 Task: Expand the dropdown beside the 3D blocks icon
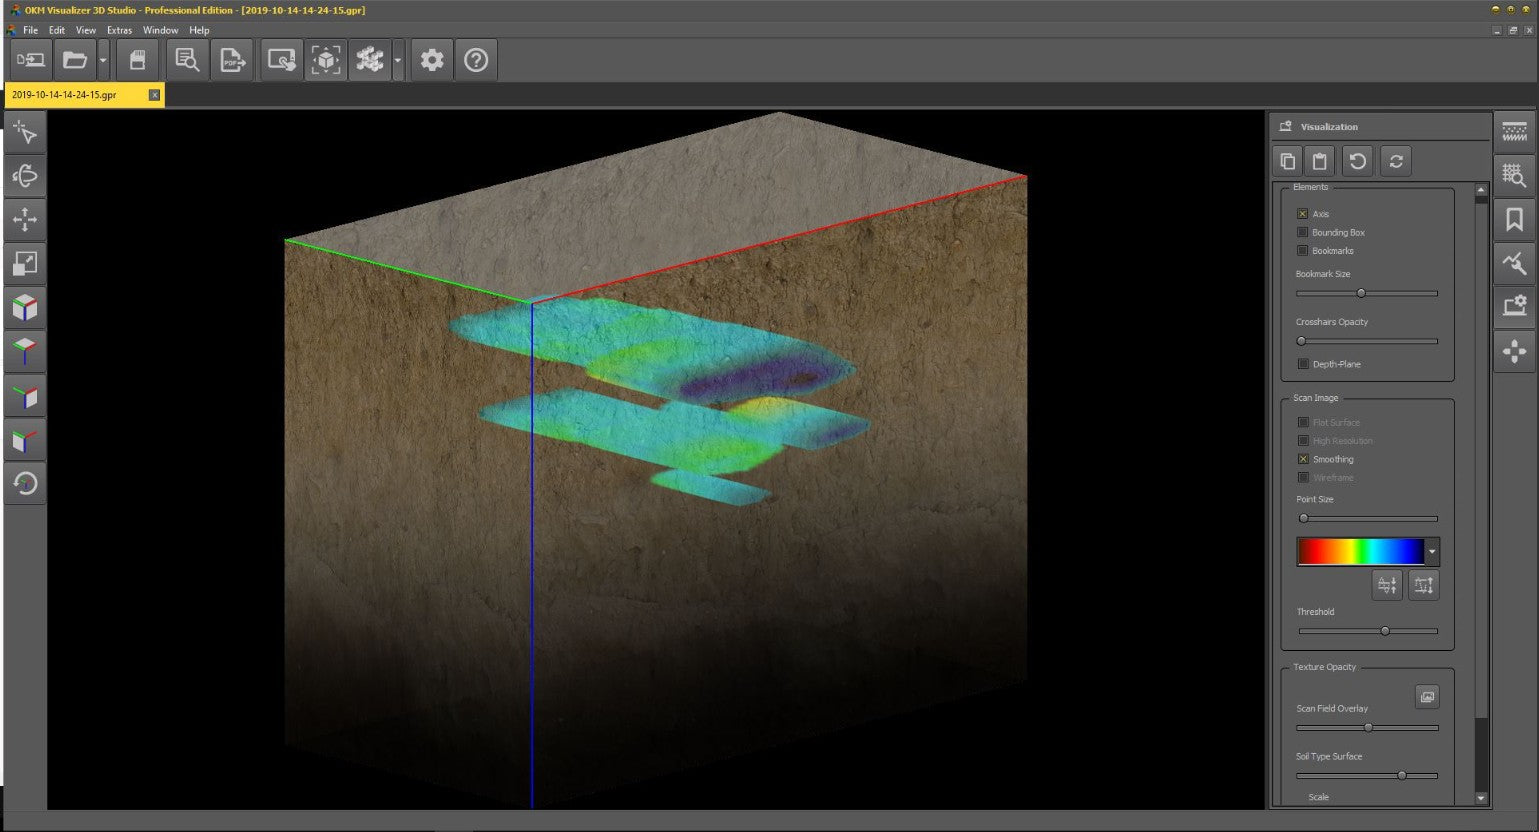pyautogui.click(x=397, y=61)
